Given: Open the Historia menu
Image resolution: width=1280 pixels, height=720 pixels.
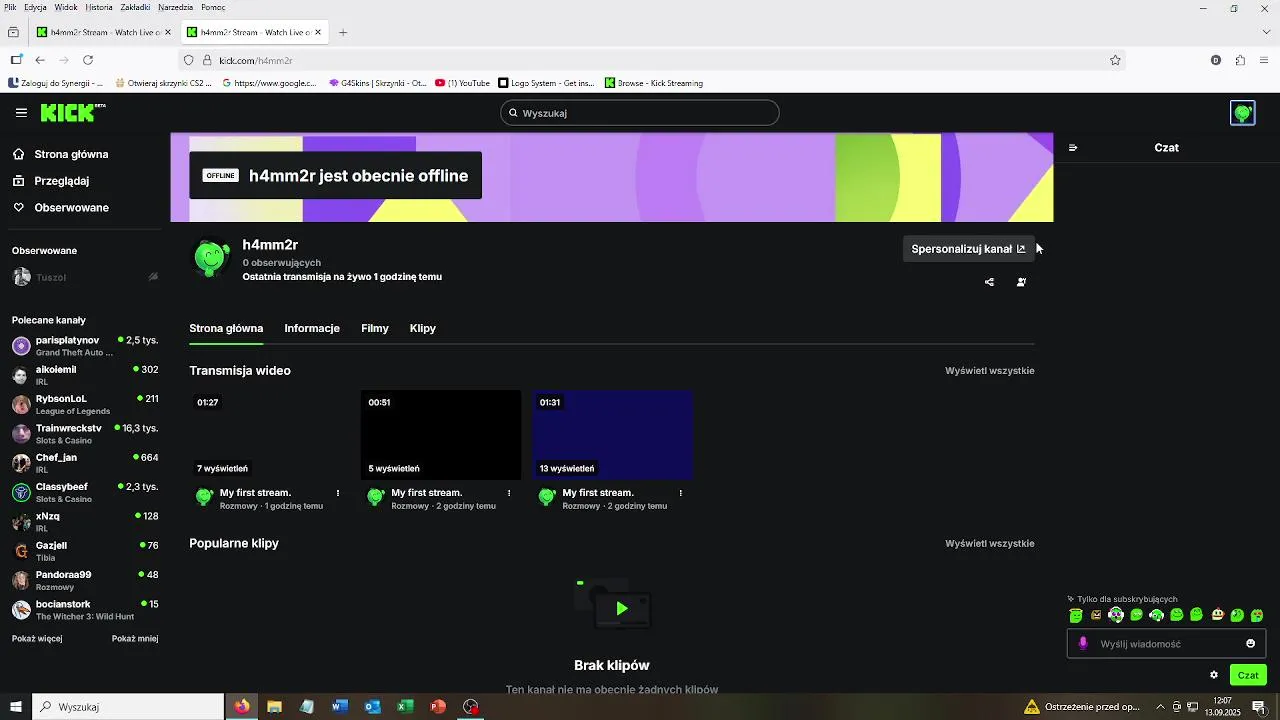Looking at the screenshot, I should coord(99,7).
